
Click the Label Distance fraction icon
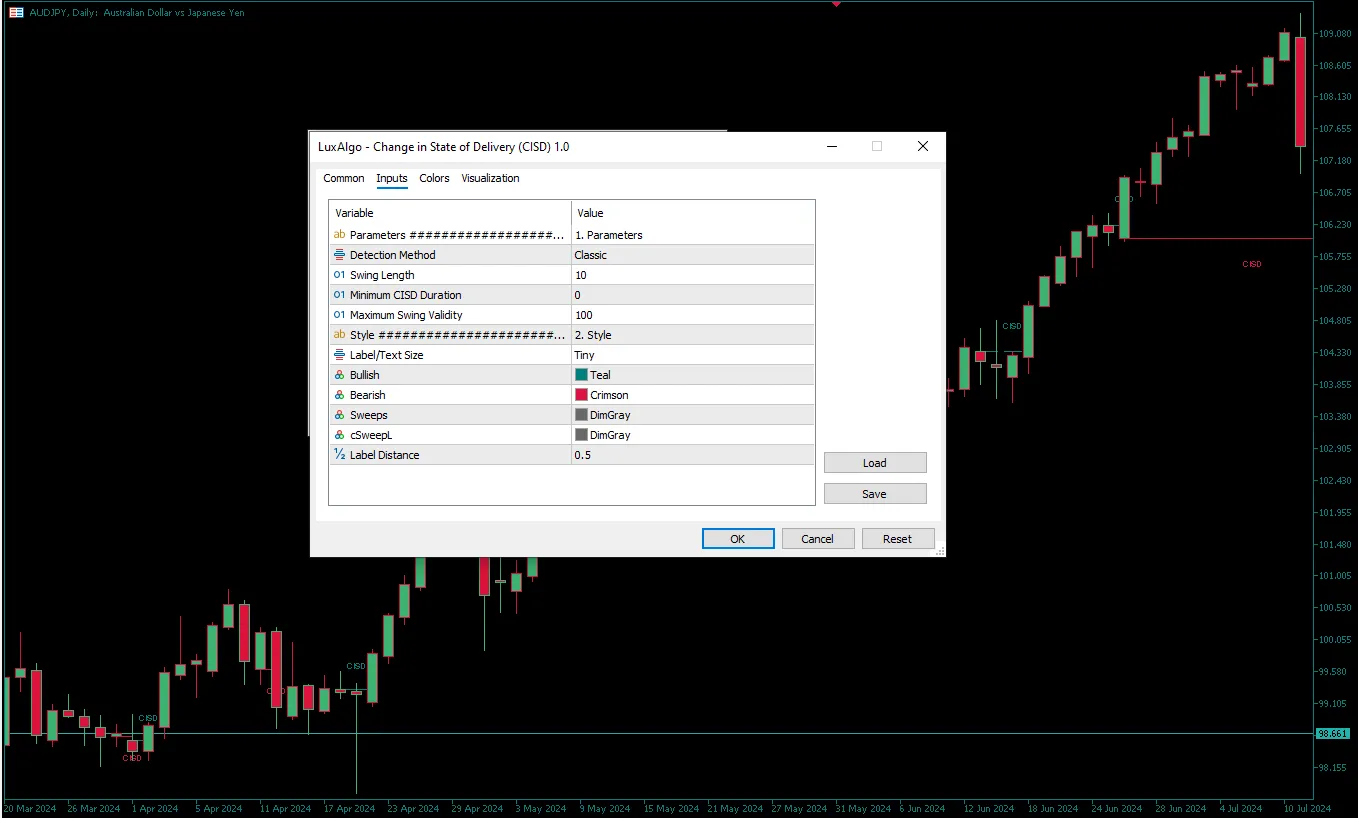[x=339, y=455]
